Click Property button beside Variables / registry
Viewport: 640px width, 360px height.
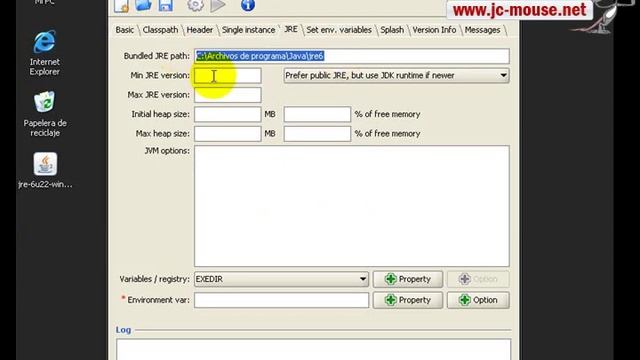(408, 279)
